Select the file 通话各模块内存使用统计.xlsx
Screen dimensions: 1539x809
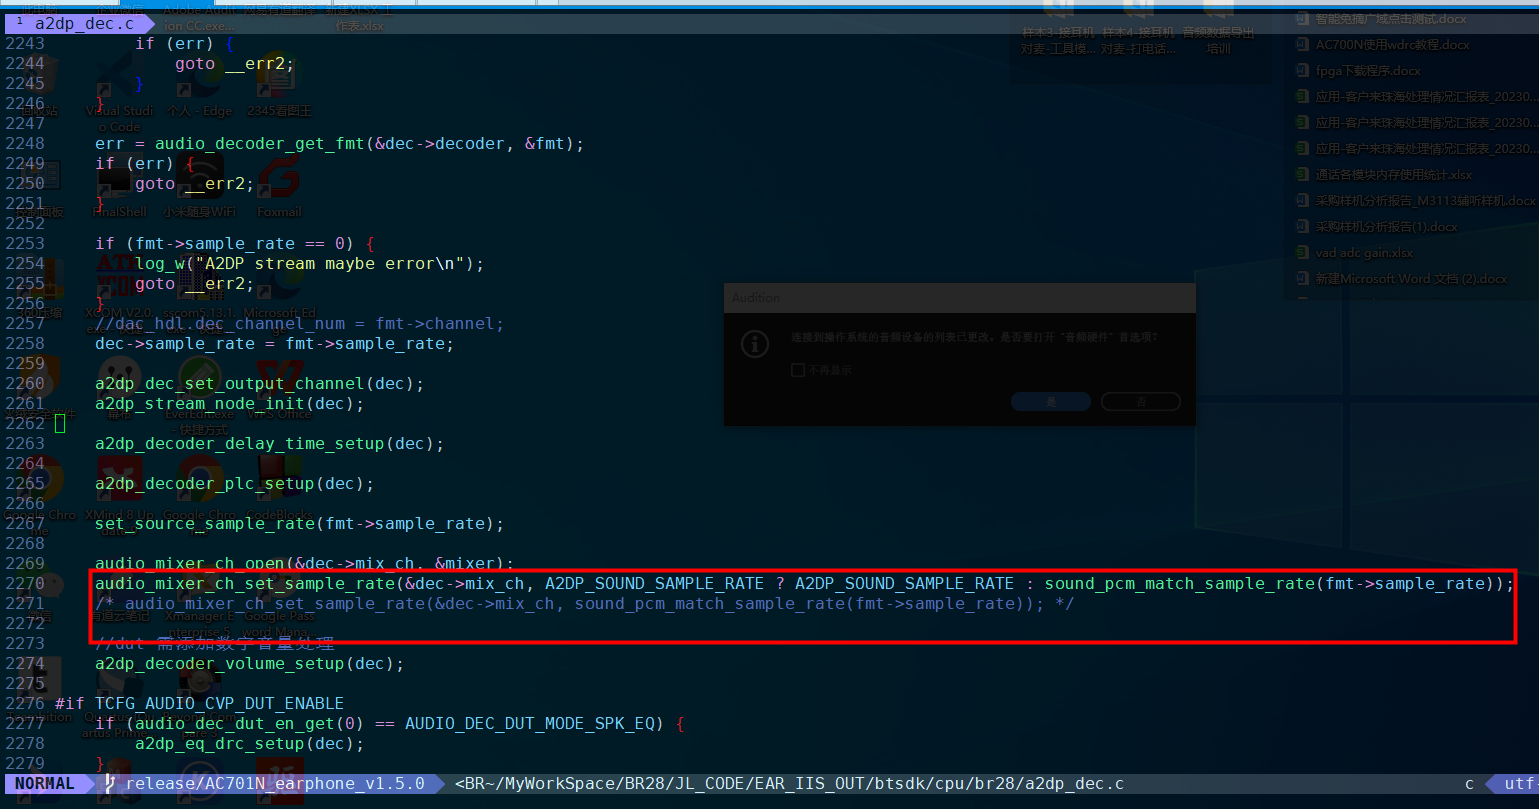[x=1384, y=175]
